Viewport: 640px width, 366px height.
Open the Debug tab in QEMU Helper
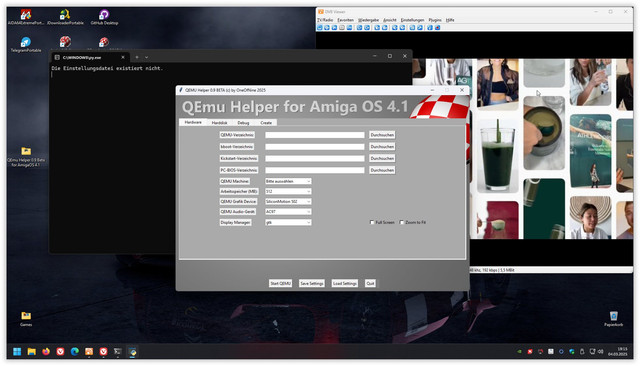point(243,123)
